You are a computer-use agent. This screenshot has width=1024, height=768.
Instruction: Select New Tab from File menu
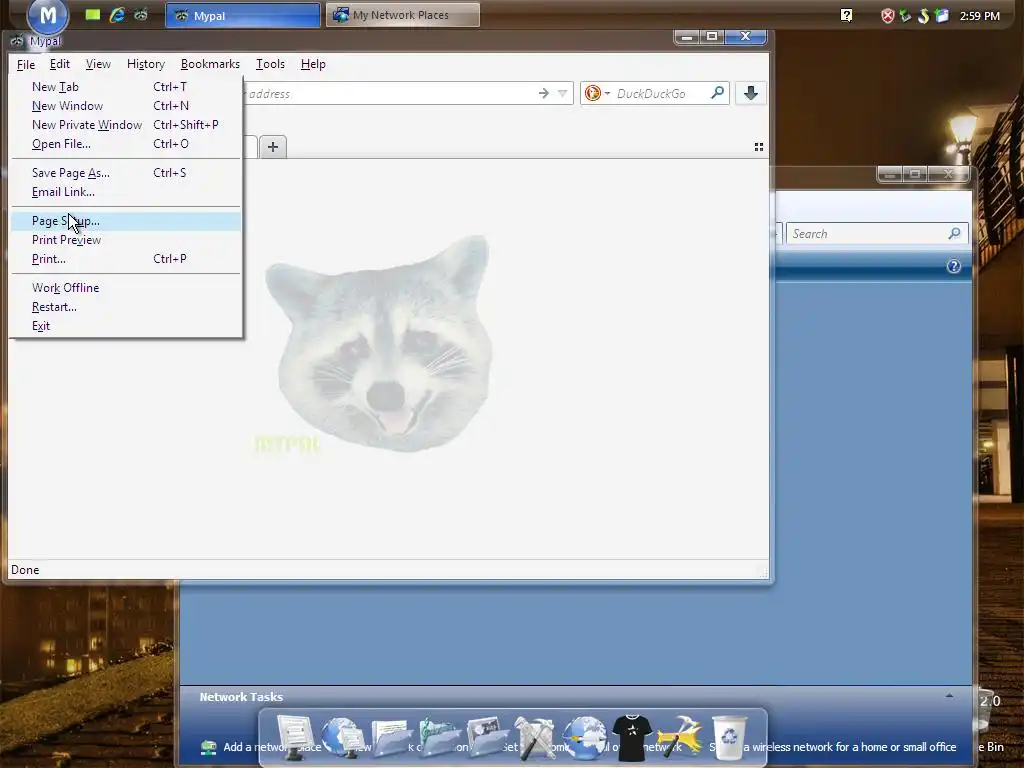126,87
